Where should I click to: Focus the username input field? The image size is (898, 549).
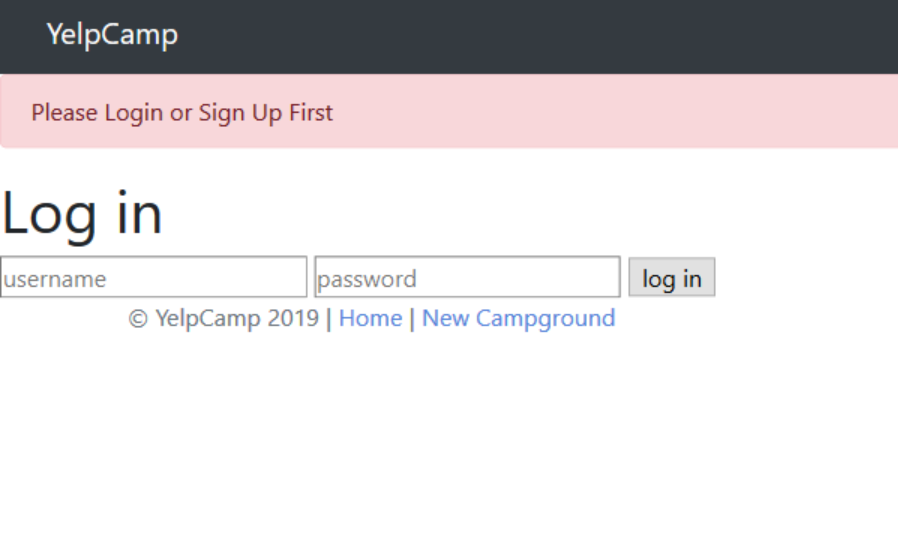coord(153,277)
